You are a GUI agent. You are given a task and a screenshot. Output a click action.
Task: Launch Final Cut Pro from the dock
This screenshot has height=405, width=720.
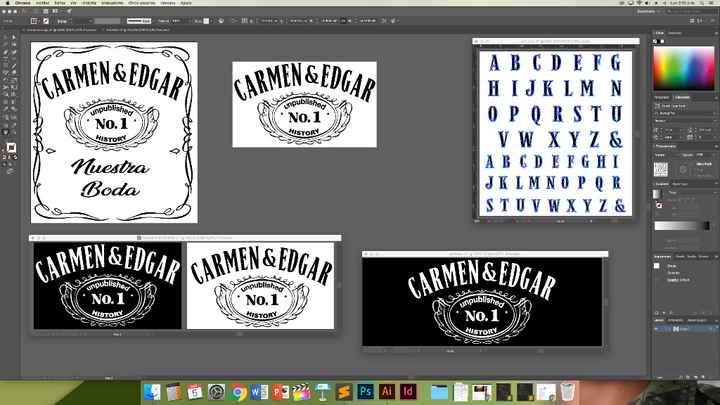pyautogui.click(x=301, y=392)
